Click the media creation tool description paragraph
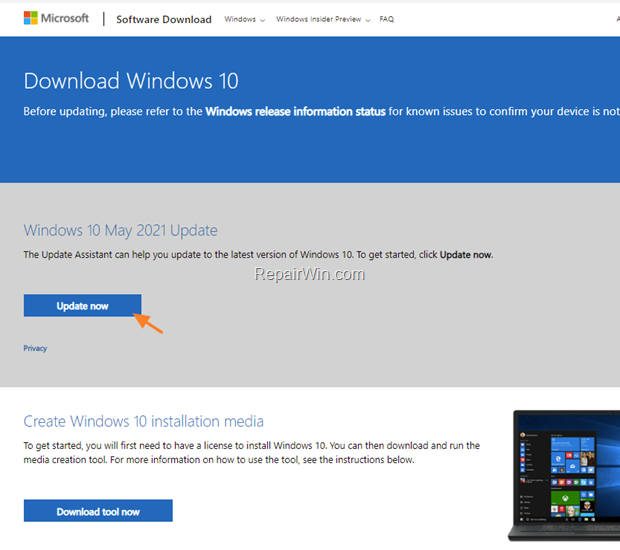The height and width of the screenshot is (550, 620). (x=251, y=453)
